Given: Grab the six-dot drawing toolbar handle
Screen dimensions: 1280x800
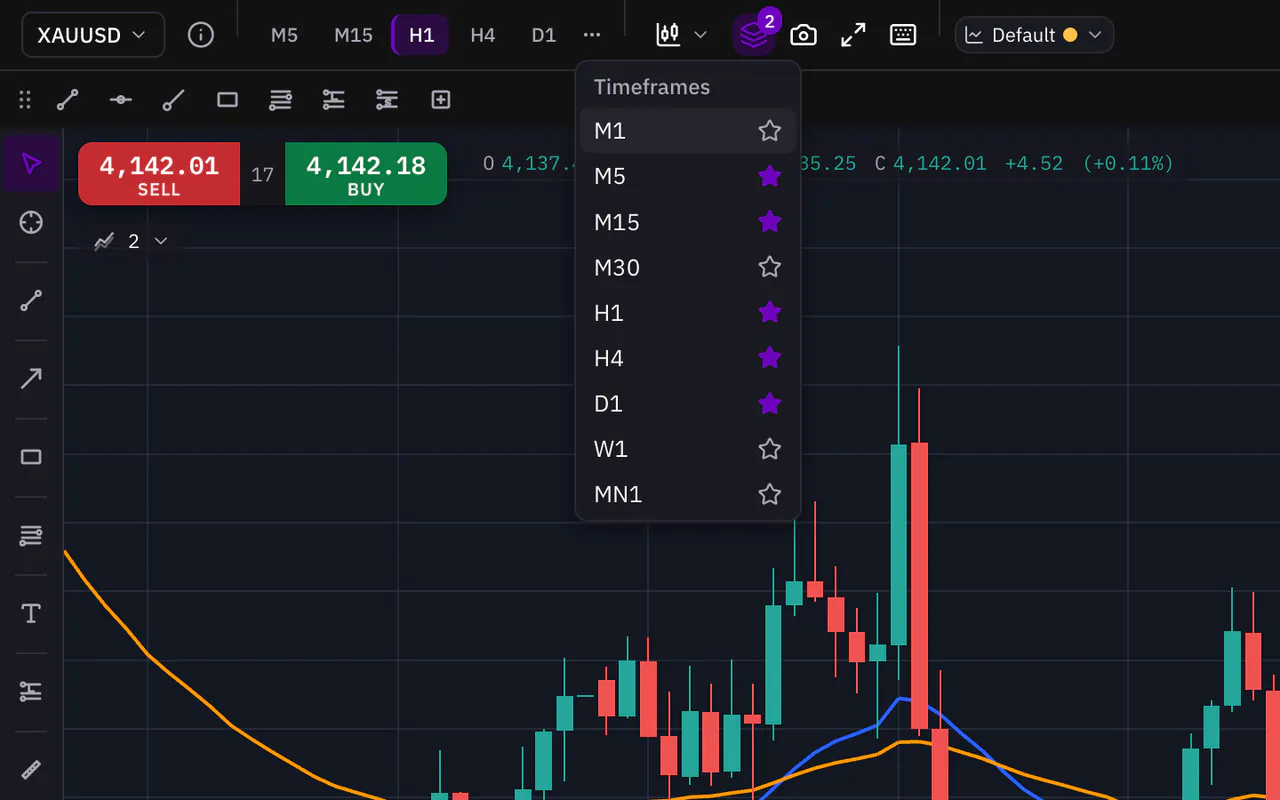Looking at the screenshot, I should [25, 99].
